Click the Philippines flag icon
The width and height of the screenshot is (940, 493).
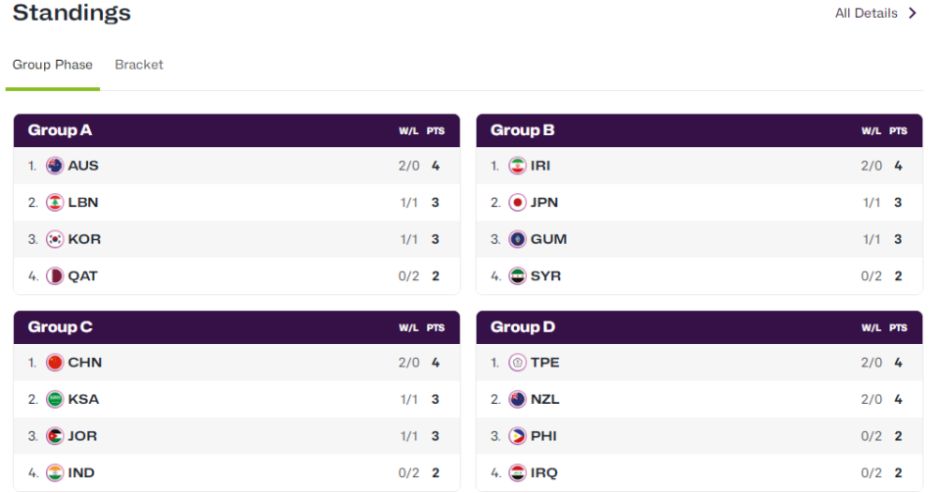(517, 436)
